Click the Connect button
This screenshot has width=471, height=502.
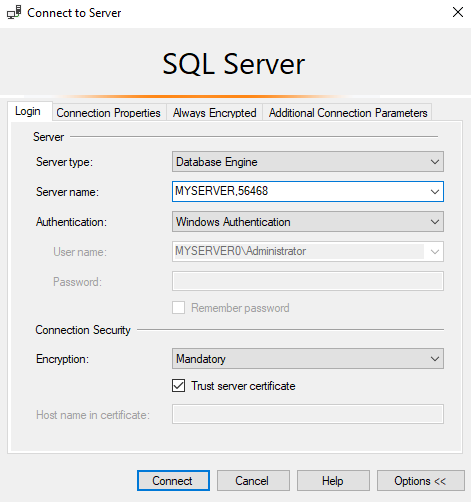(173, 481)
